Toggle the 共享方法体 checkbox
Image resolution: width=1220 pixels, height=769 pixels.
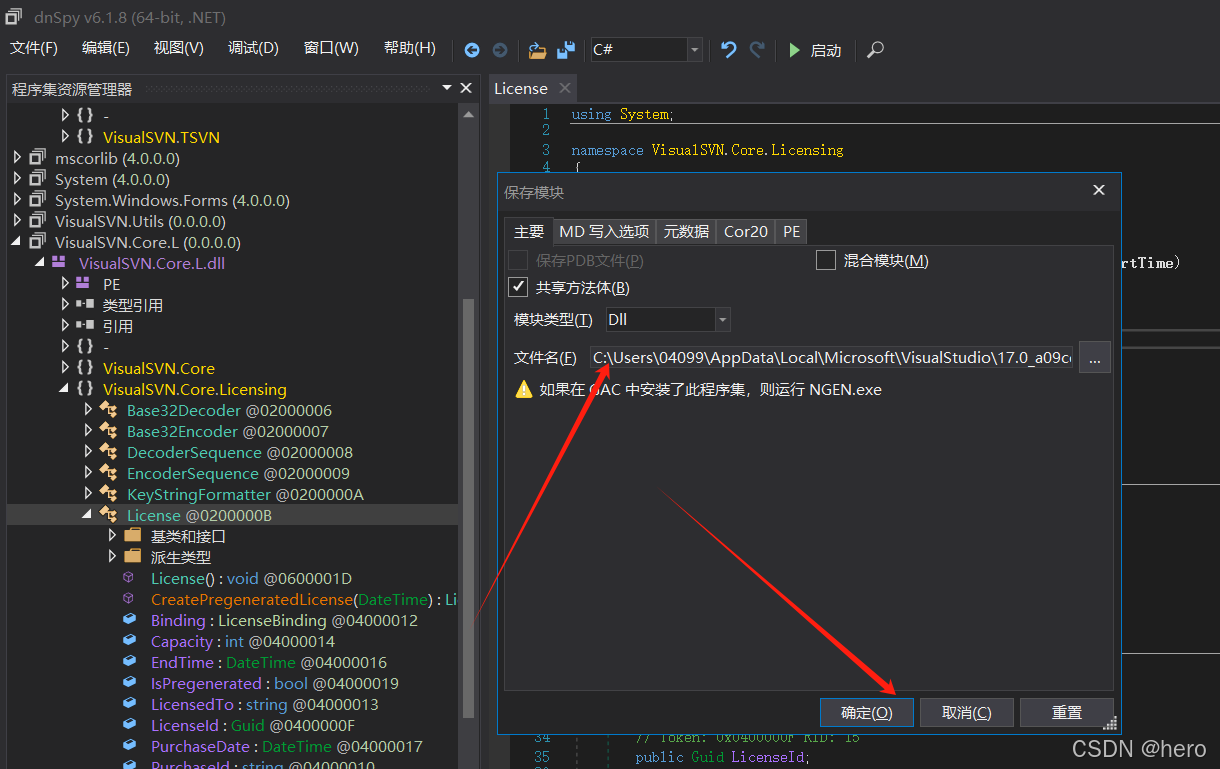(518, 288)
